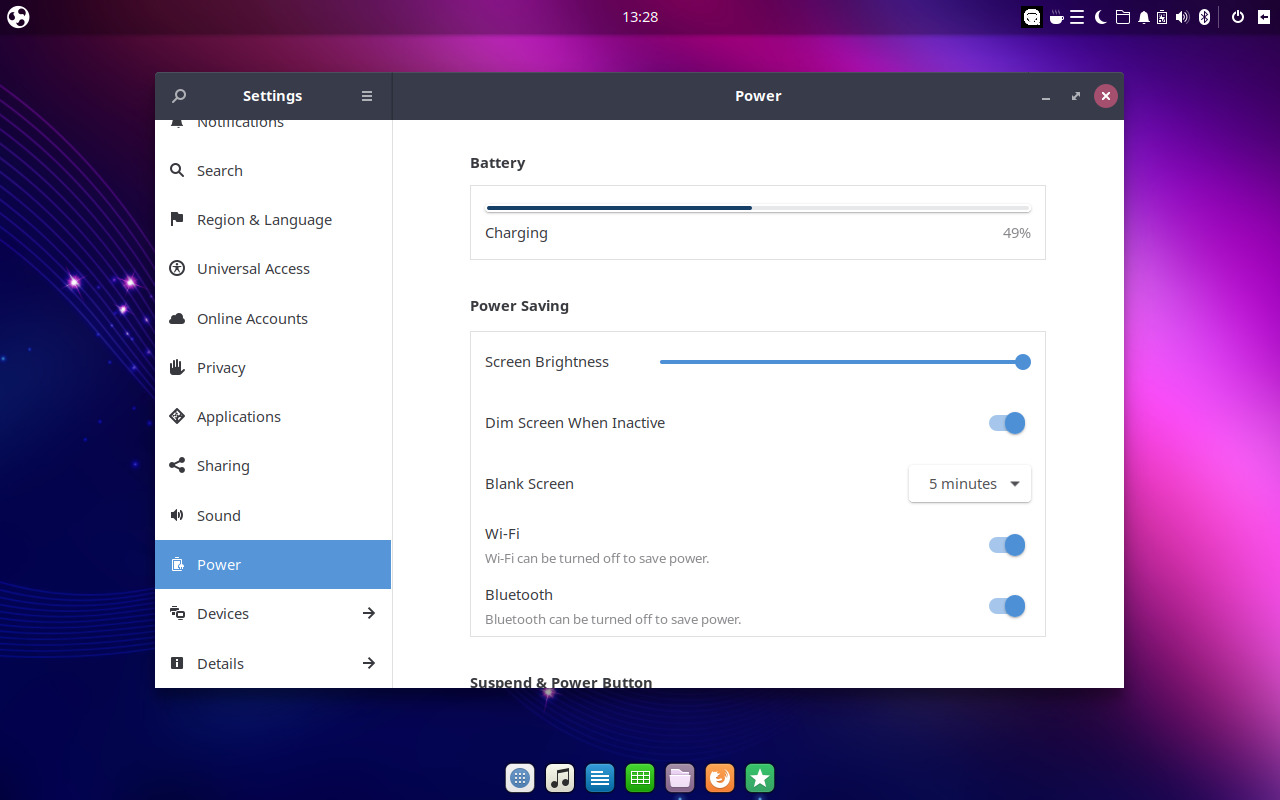Disable Dim Screen When Inactive
This screenshot has height=800, width=1280.
(1006, 422)
